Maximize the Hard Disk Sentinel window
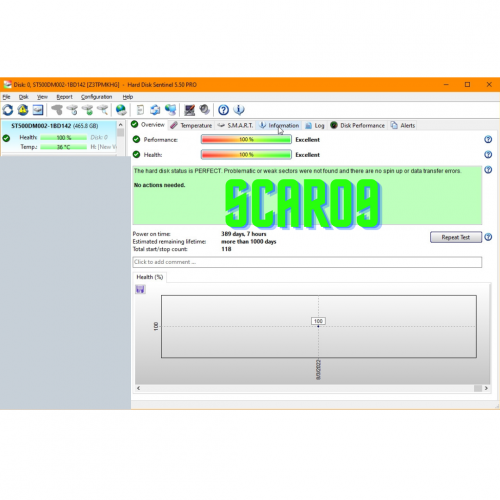The width and height of the screenshot is (500, 500). pos(467,85)
